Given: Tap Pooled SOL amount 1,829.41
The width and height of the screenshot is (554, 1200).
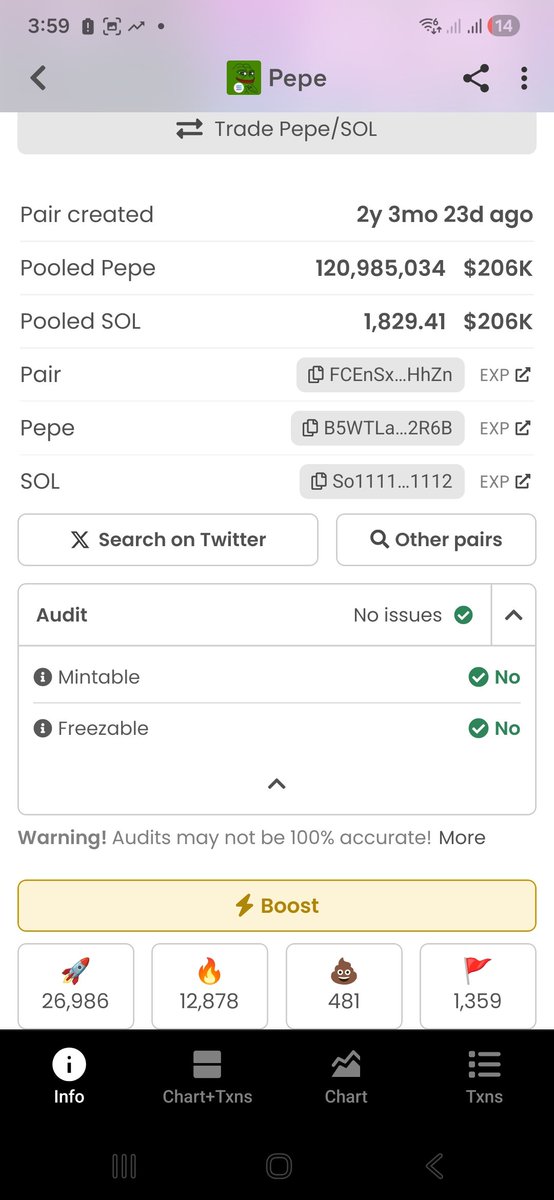Looking at the screenshot, I should (404, 322).
